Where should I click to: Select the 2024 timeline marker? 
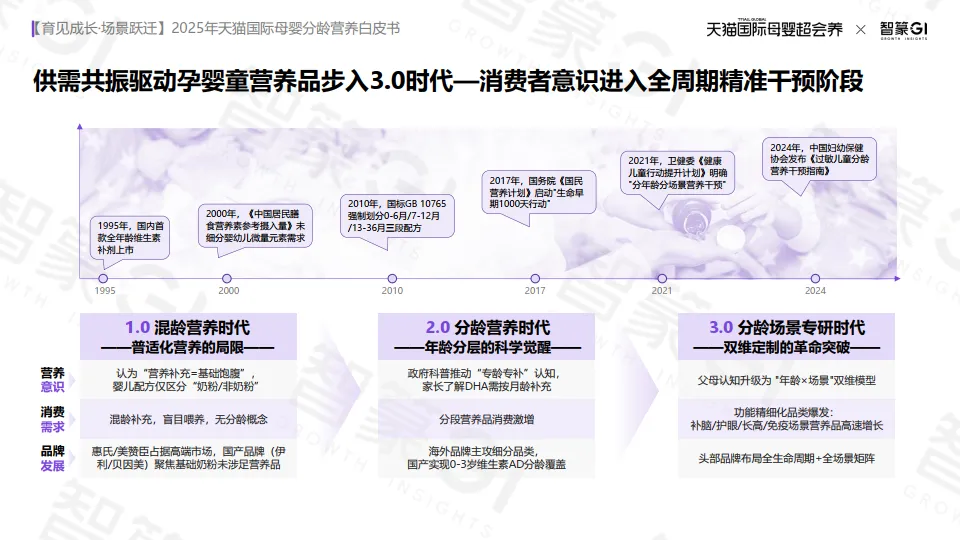[x=815, y=279]
